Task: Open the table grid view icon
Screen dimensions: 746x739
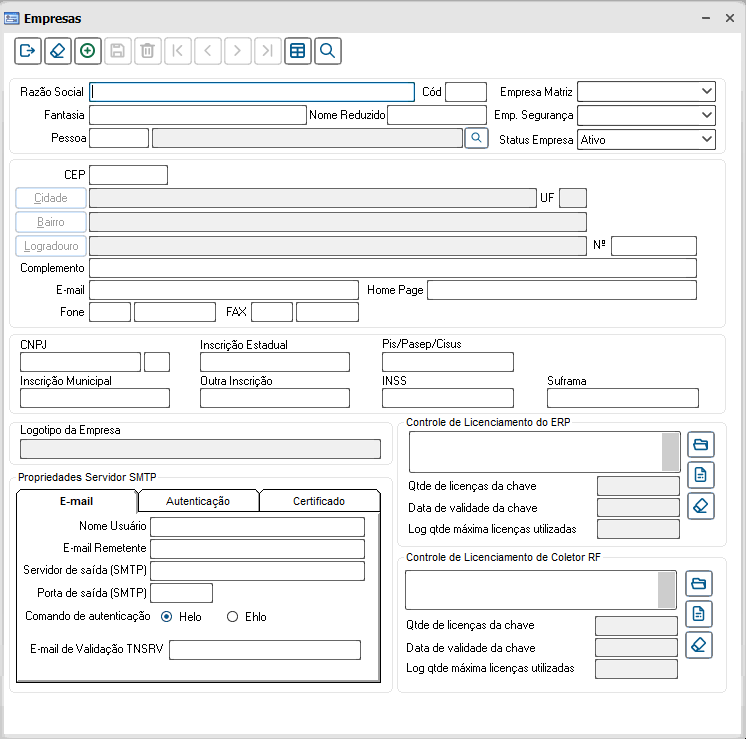Action: pyautogui.click(x=298, y=51)
